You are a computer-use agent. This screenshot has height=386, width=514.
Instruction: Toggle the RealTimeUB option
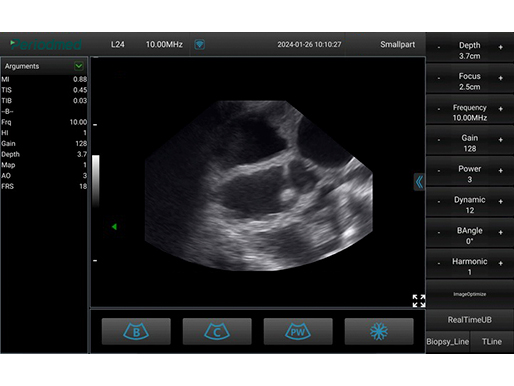[470, 320]
